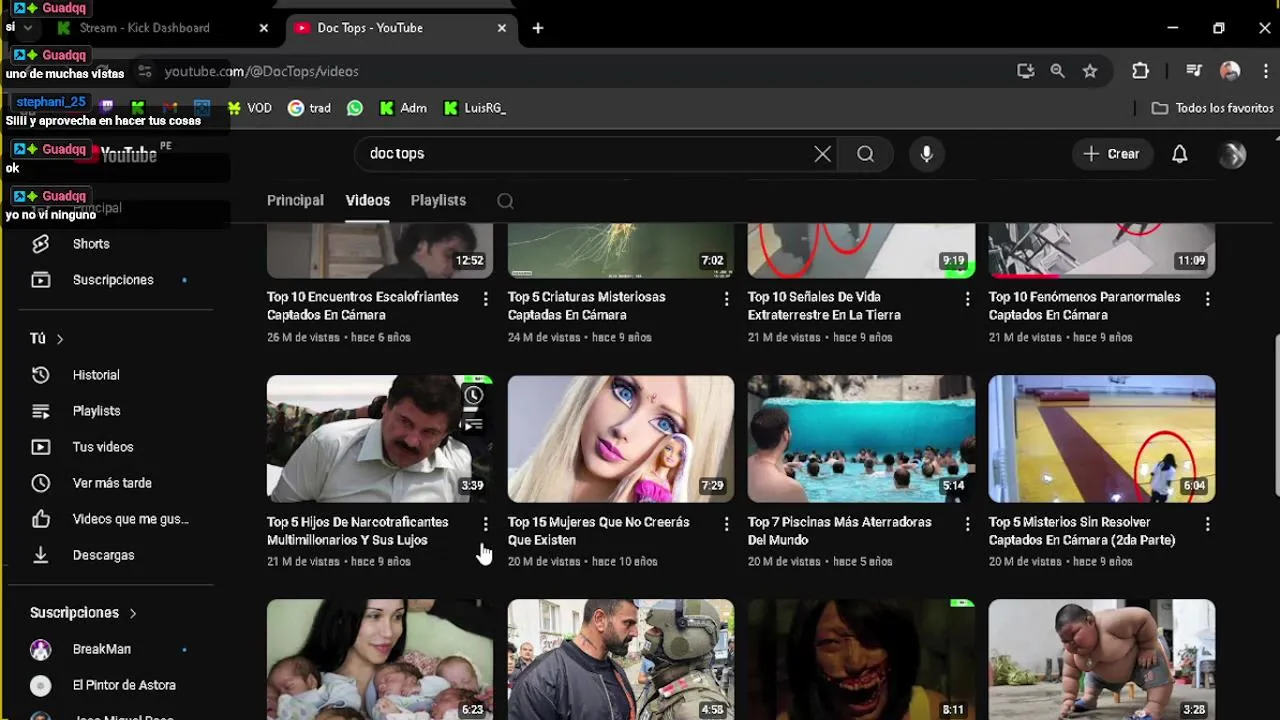
Task: Select the Videos channel tab
Action: tap(368, 201)
